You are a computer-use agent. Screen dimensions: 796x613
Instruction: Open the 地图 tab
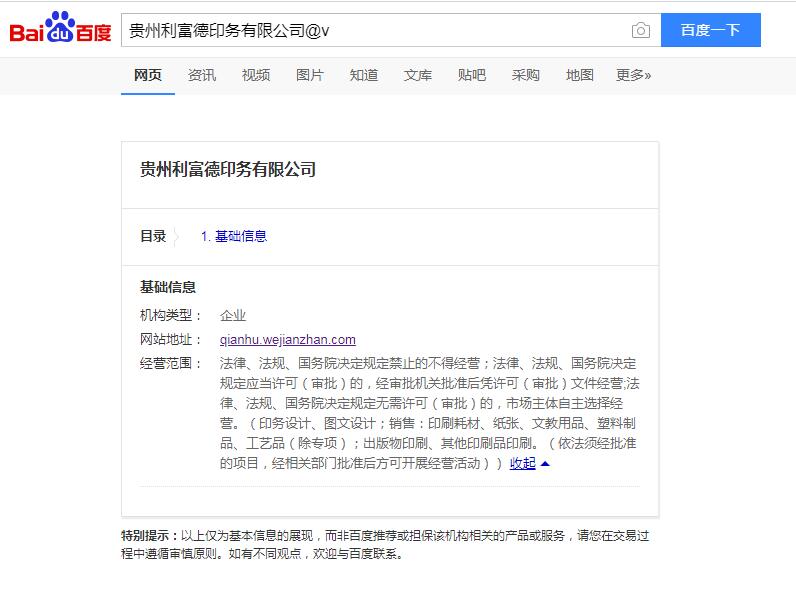click(x=580, y=75)
